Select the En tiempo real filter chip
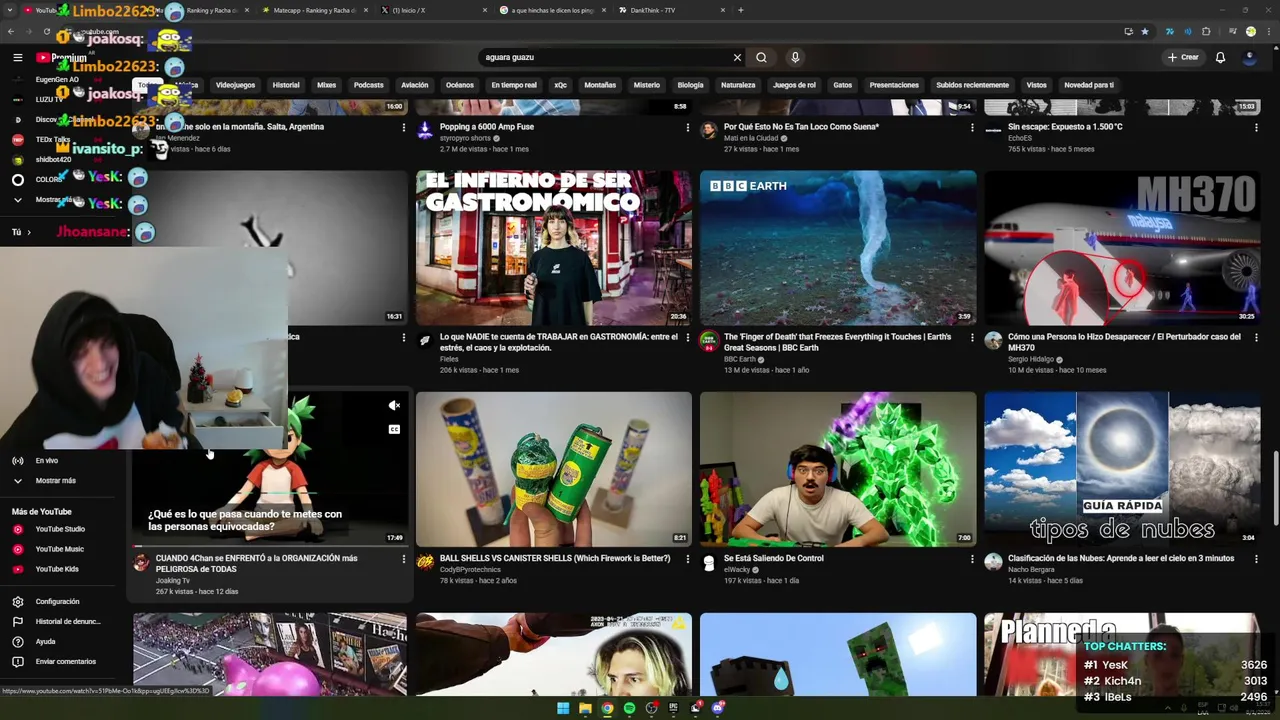The width and height of the screenshot is (1280, 720). (514, 85)
